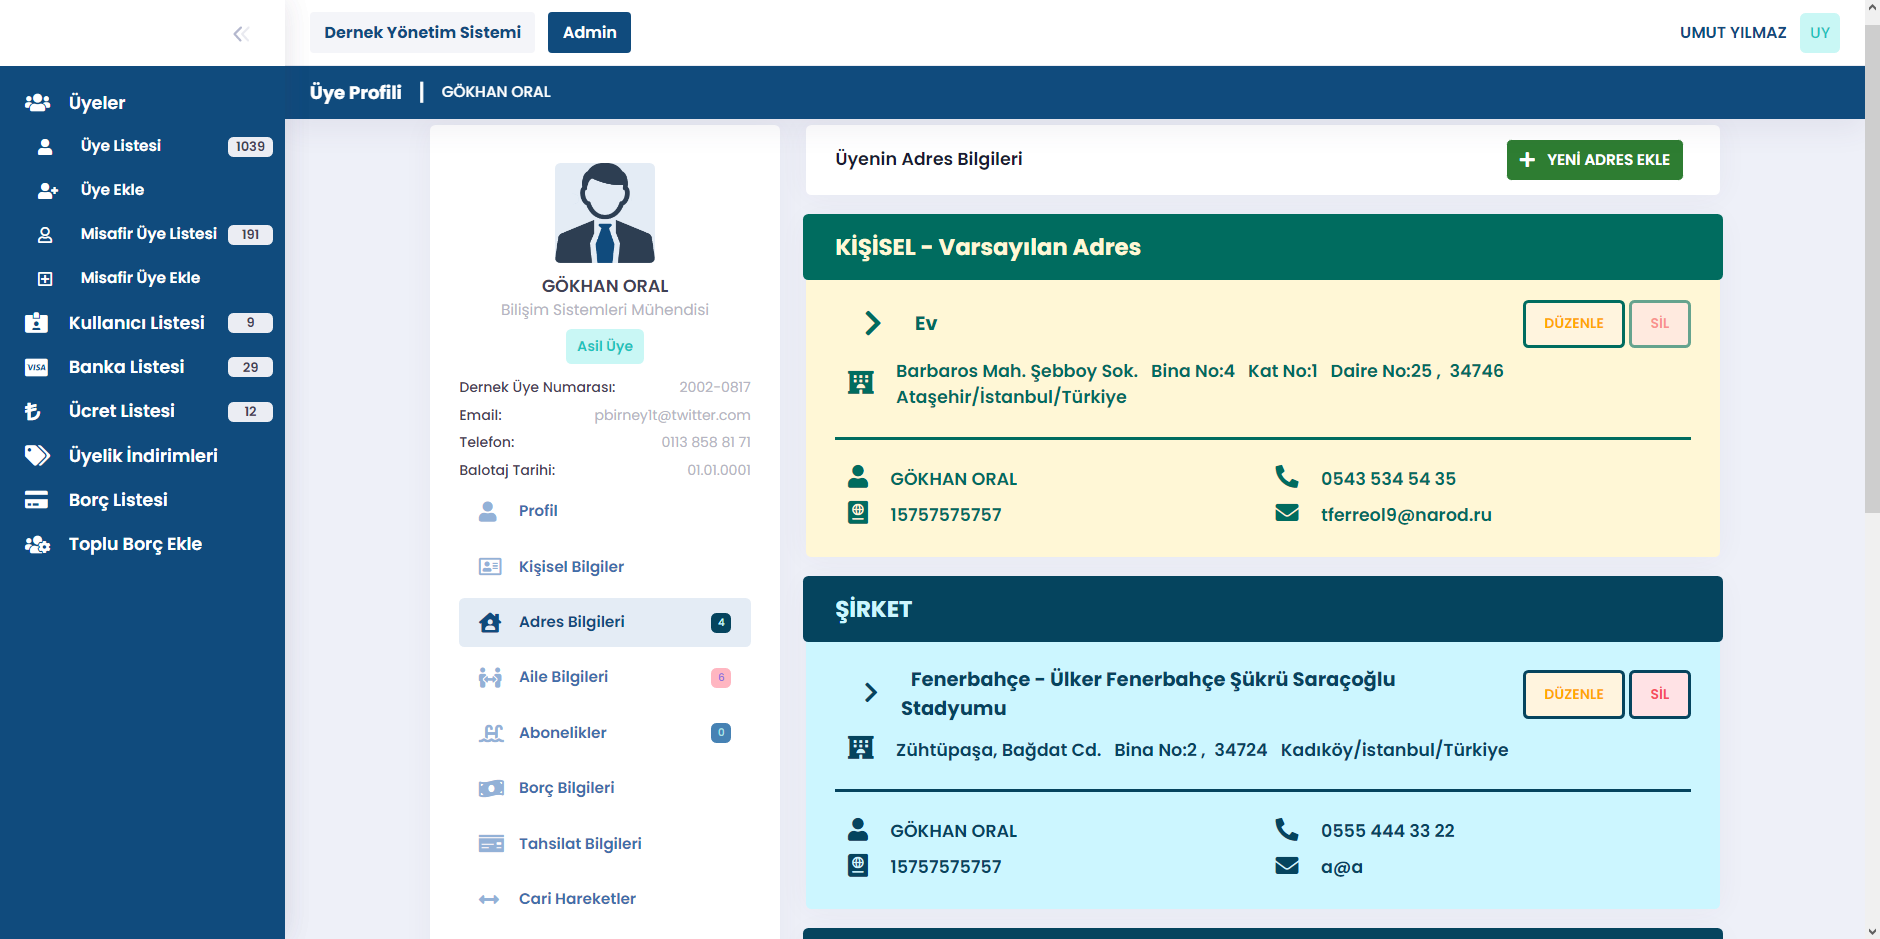Image resolution: width=1880 pixels, height=939 pixels.
Task: Delete the Şirket address with Sil
Action: [1659, 694]
